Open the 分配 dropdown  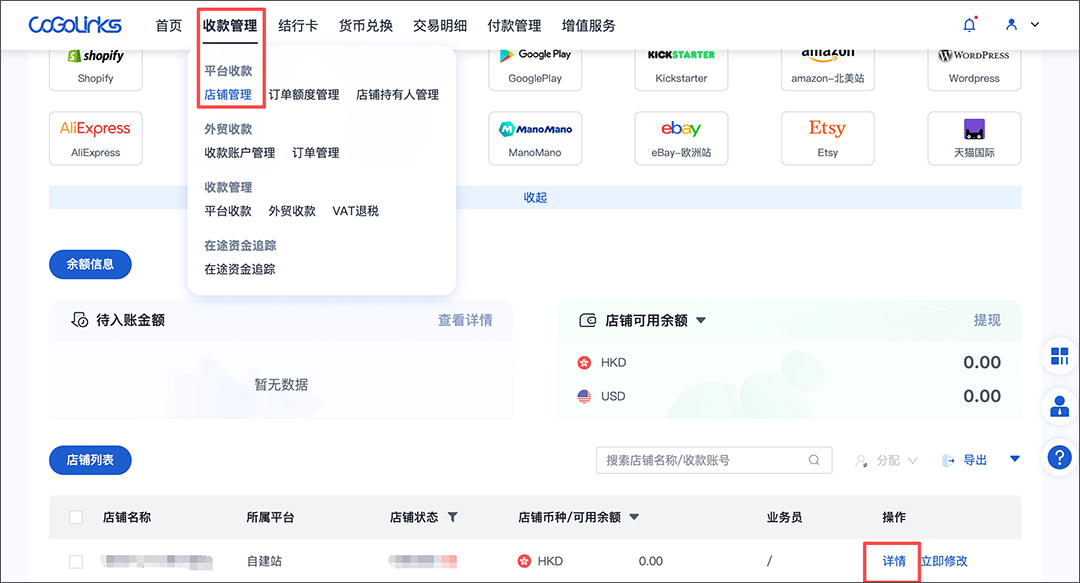pyautogui.click(x=886, y=460)
